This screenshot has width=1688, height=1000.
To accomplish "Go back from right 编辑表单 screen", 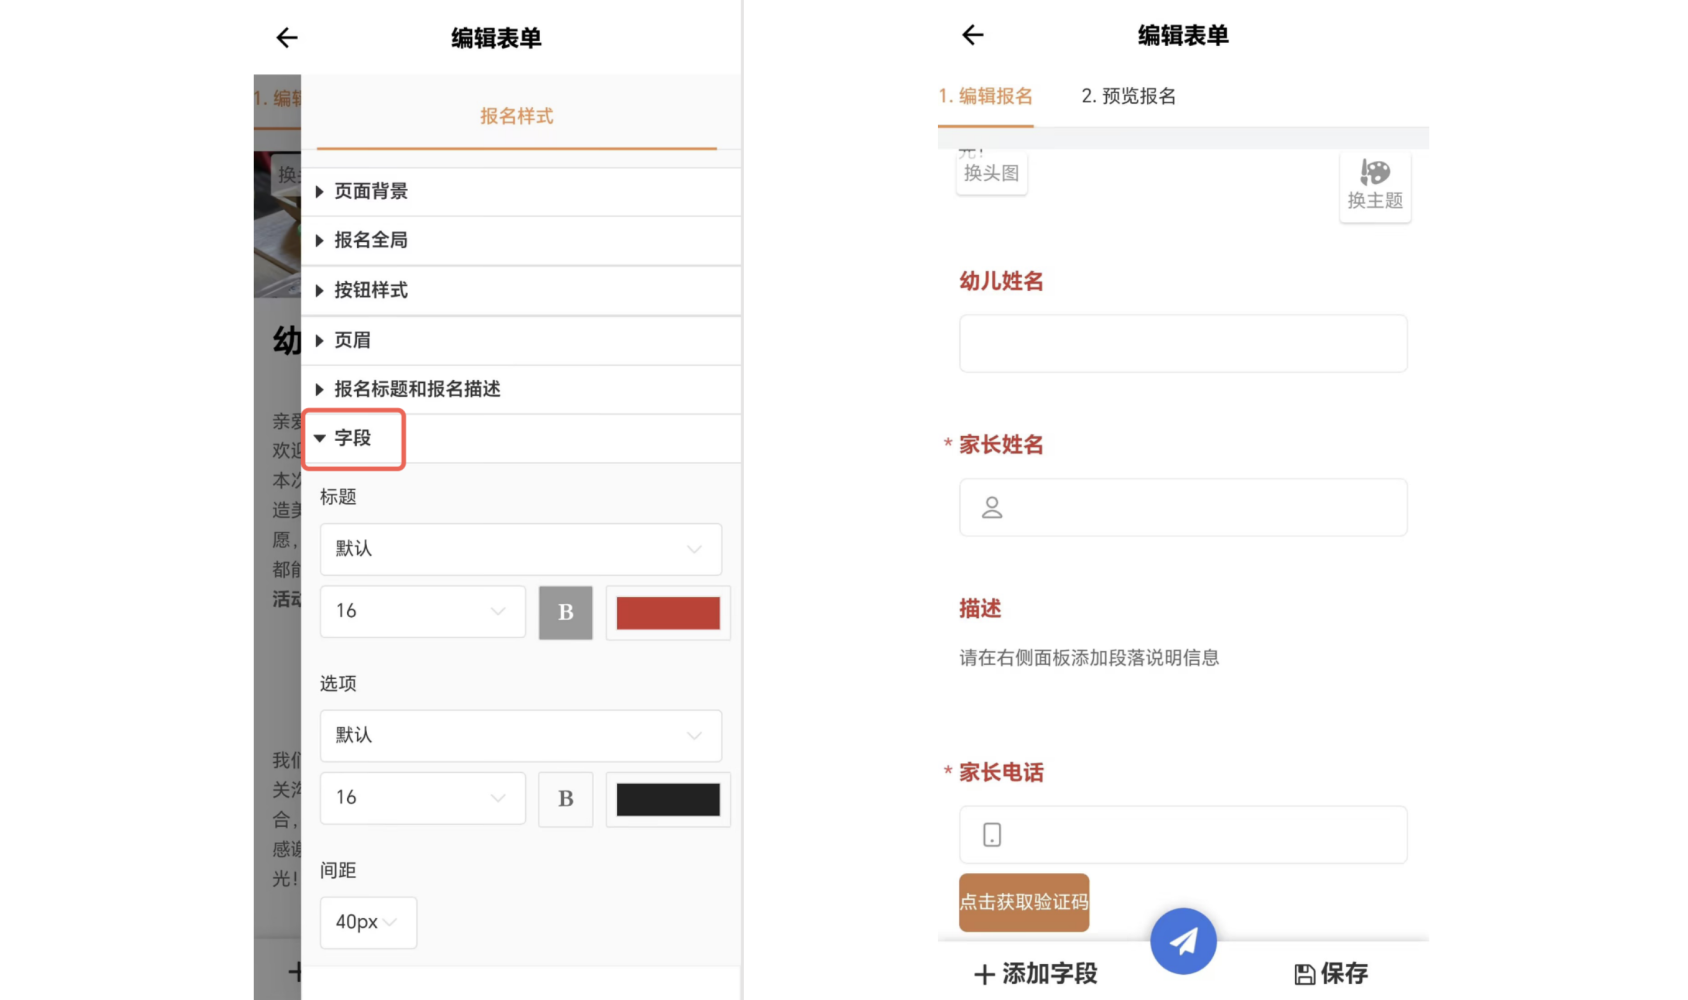I will click(x=973, y=35).
